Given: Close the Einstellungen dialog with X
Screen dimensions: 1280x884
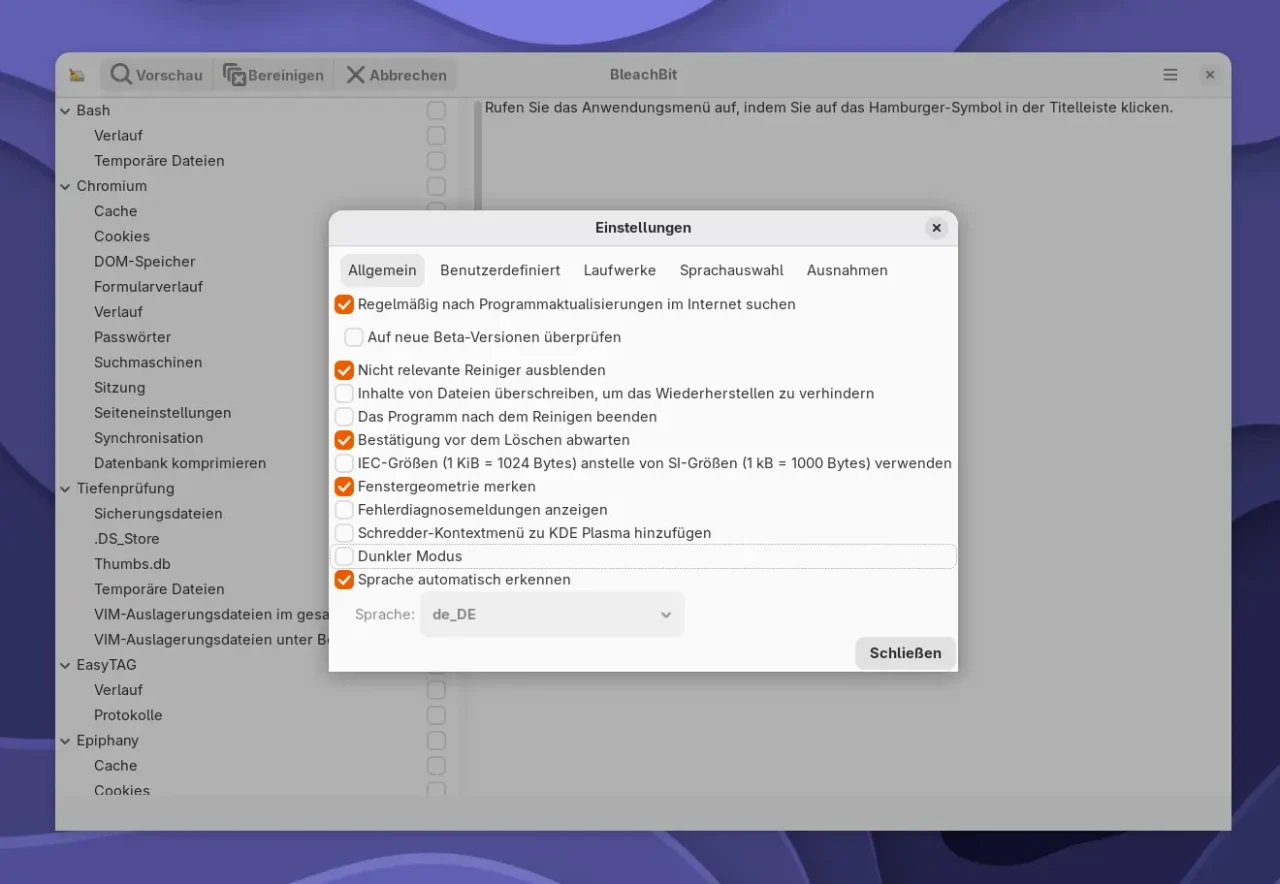Looking at the screenshot, I should [x=936, y=228].
